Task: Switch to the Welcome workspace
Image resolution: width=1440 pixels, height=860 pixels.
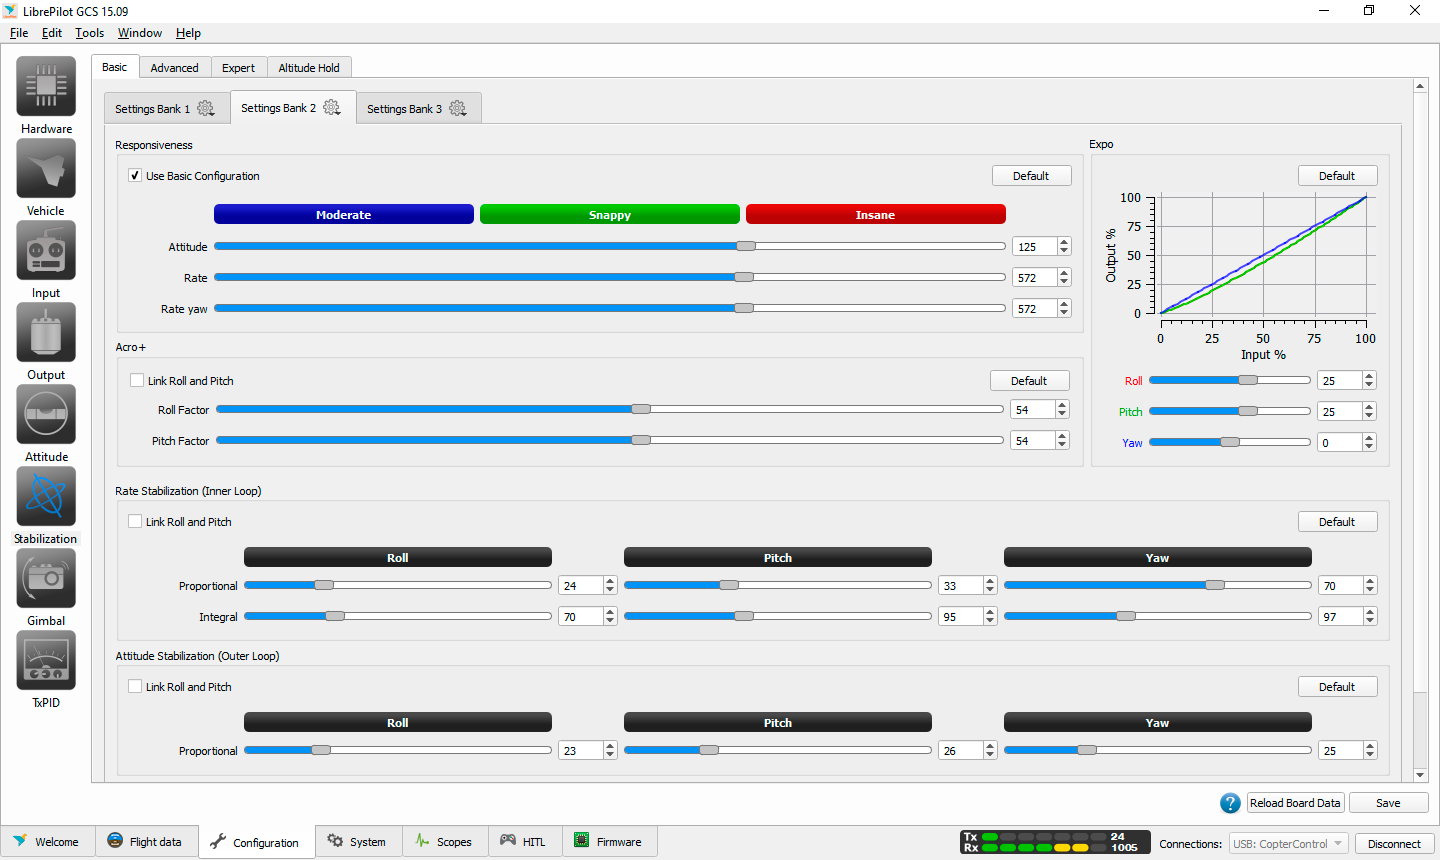Action: coord(47,842)
